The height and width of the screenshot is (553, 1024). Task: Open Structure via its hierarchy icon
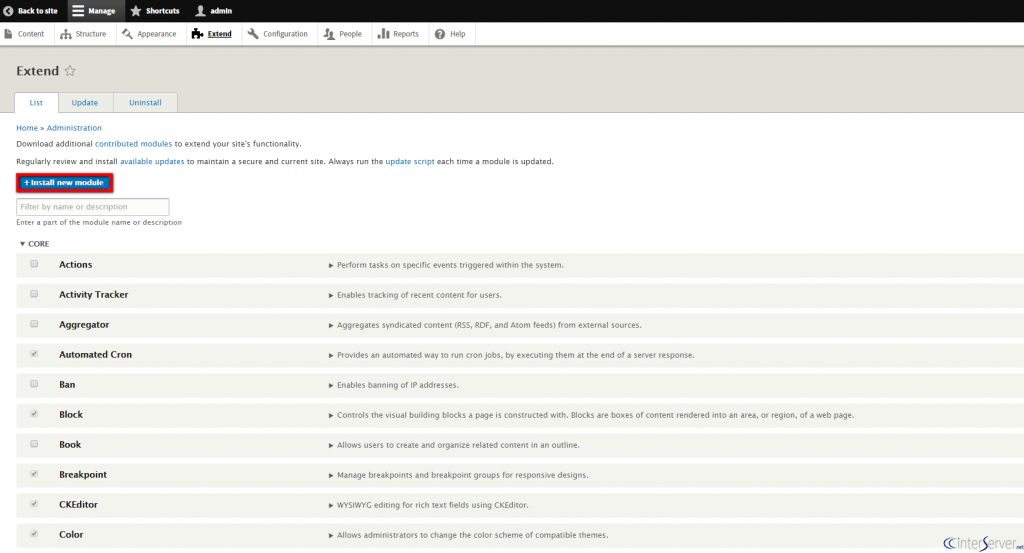tap(66, 34)
